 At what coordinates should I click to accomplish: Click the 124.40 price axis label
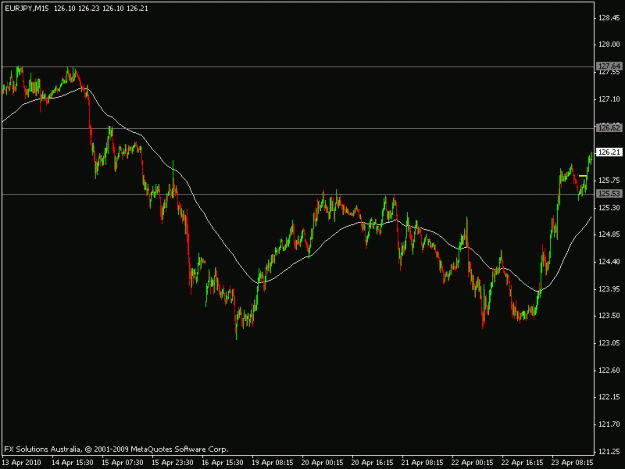[609, 262]
